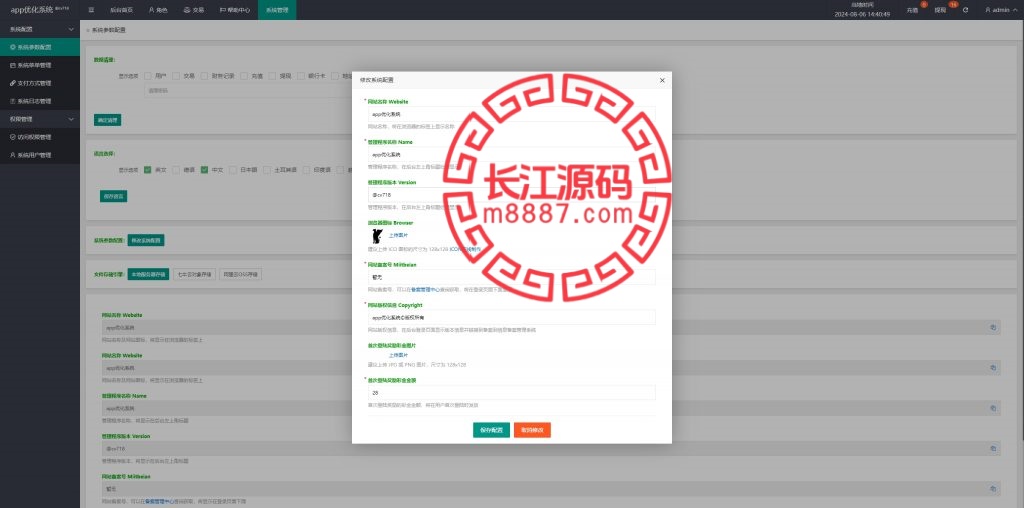The width and height of the screenshot is (1024, 508).
Task: Click the 取消修改 button
Action: [532, 430]
